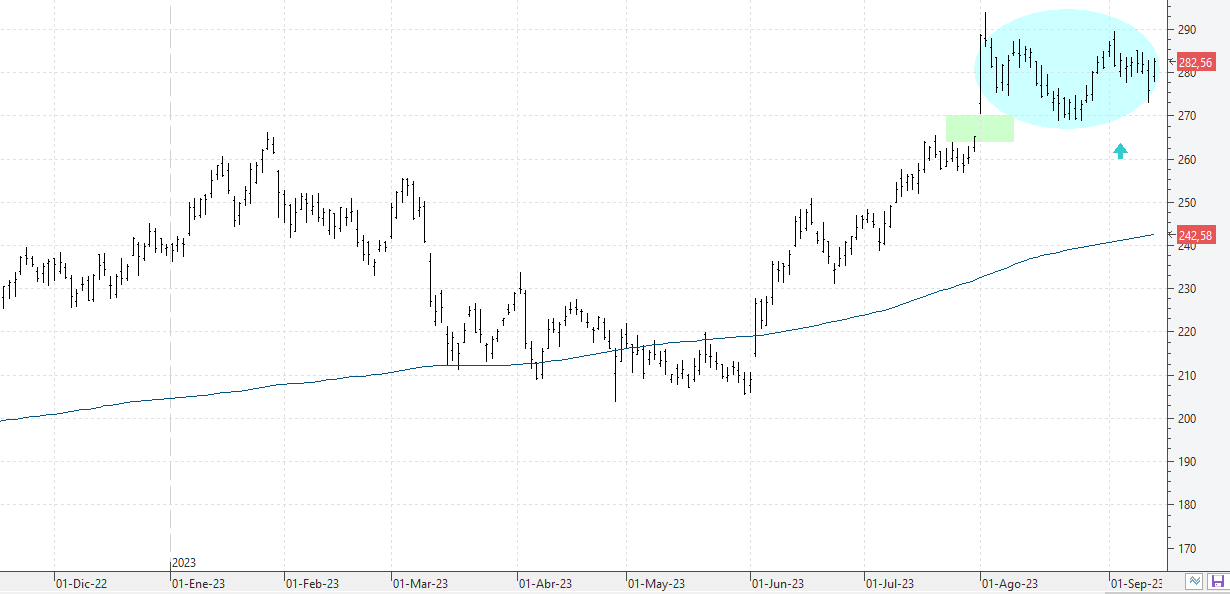Click the 01-Sep-23 date label

1137,583
